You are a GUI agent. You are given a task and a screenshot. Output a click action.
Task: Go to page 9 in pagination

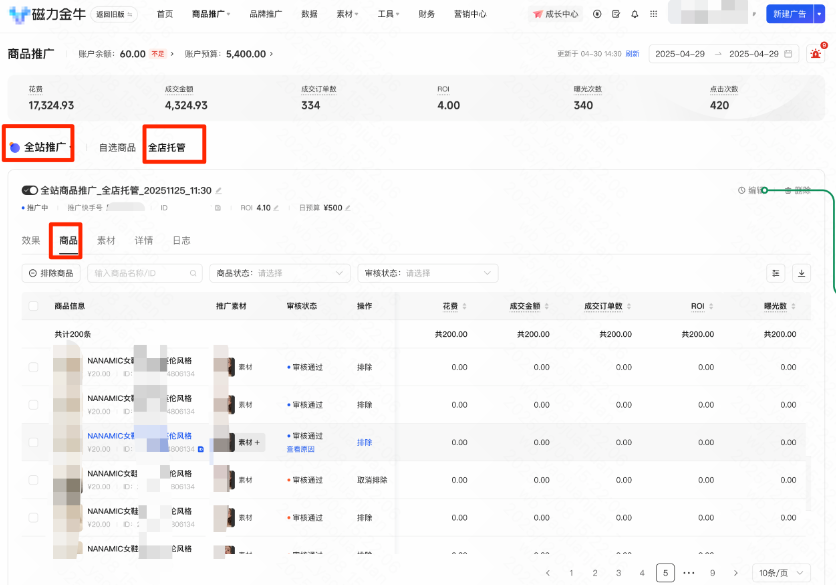click(x=712, y=573)
